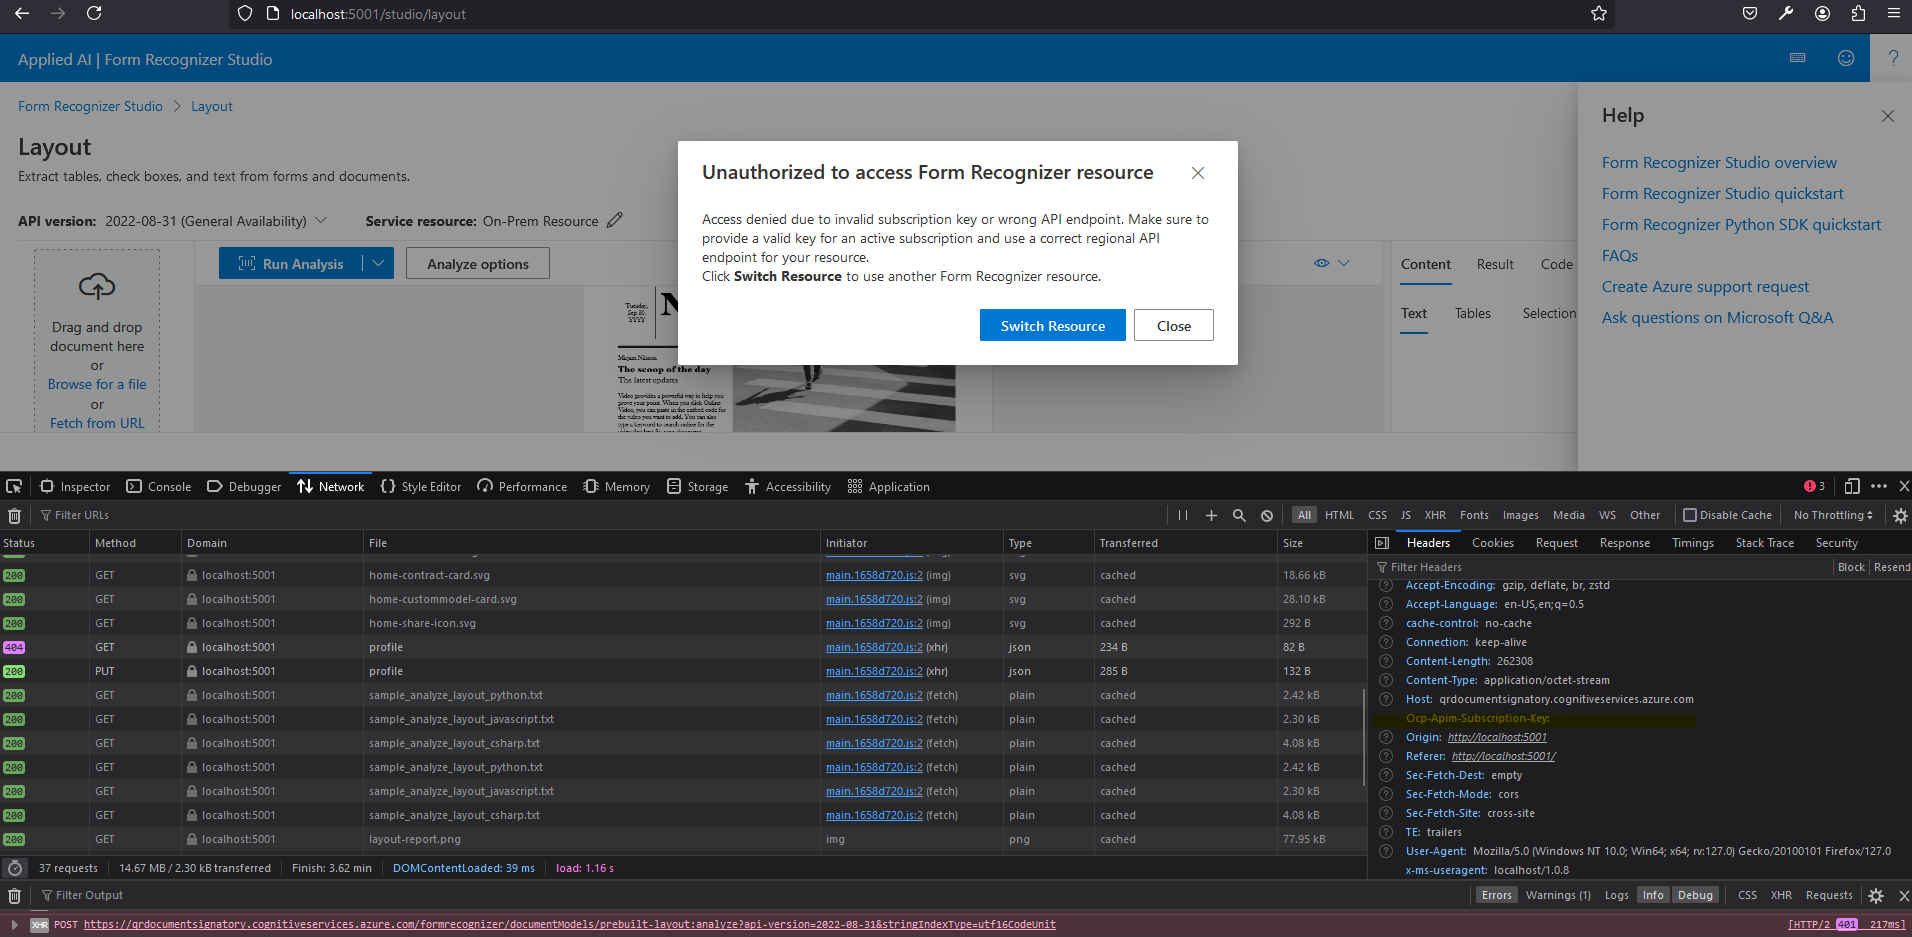Viewport: 1912px width, 937px height.
Task: Edit service resource with pencil icon
Action: pyautogui.click(x=615, y=220)
